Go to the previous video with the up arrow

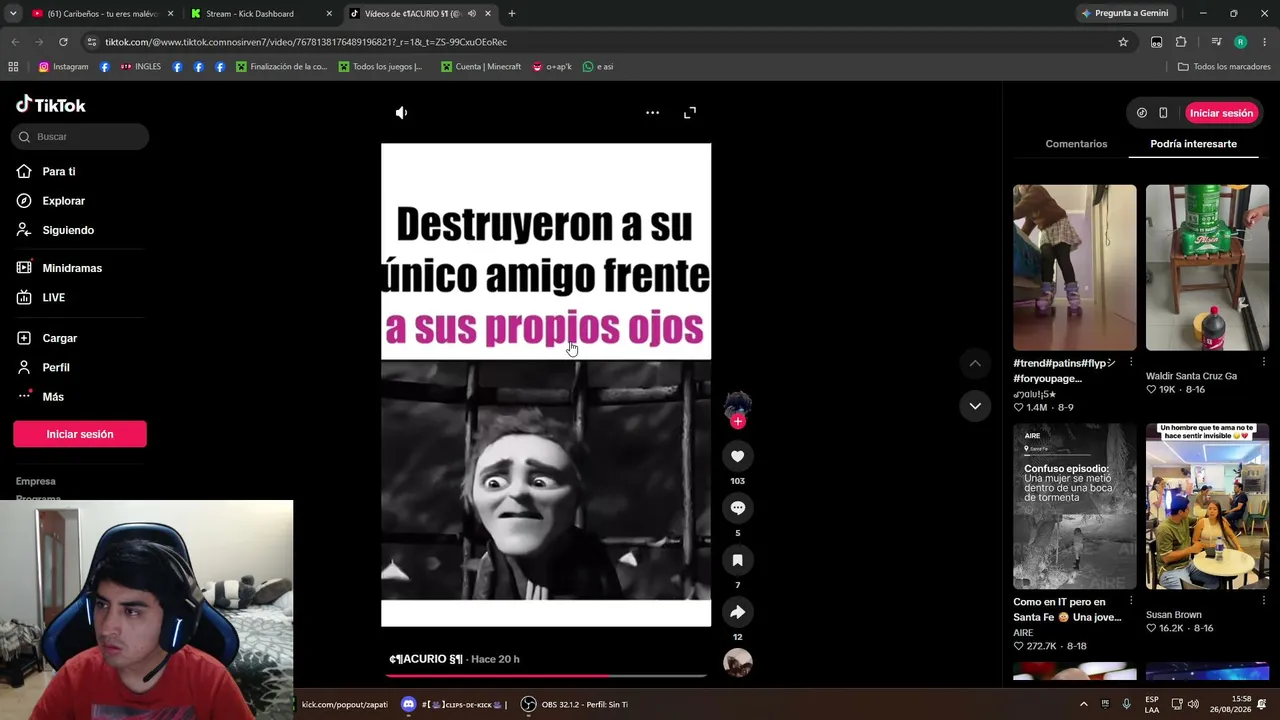975,363
